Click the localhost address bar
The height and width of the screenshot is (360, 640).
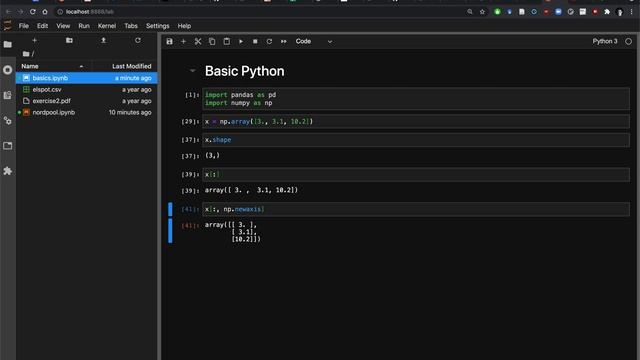pyautogui.click(x=261, y=12)
